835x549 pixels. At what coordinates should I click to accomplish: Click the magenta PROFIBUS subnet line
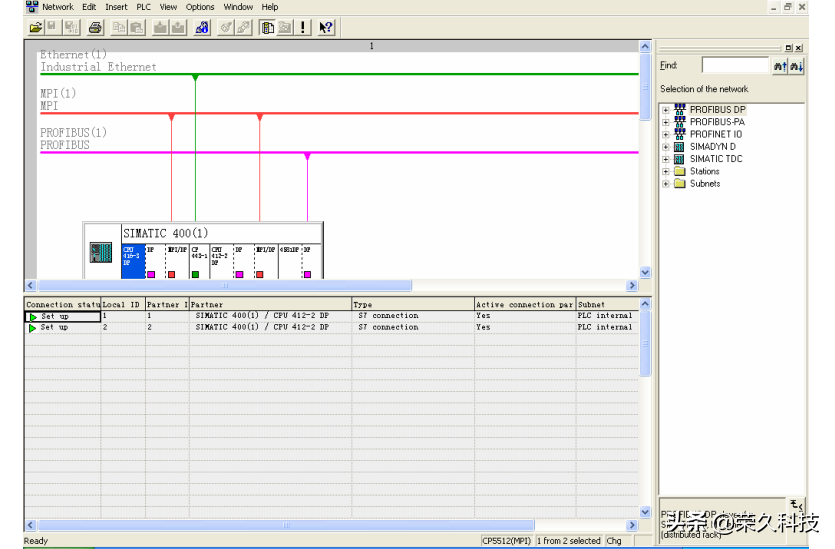coord(450,153)
